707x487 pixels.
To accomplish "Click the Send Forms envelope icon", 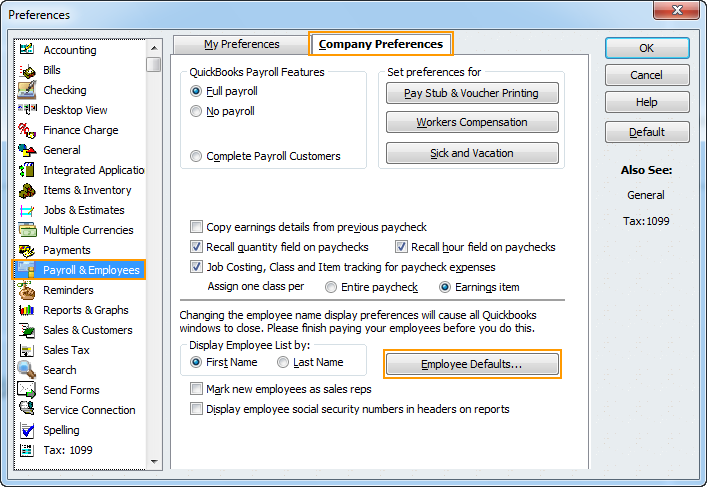I will [x=27, y=390].
